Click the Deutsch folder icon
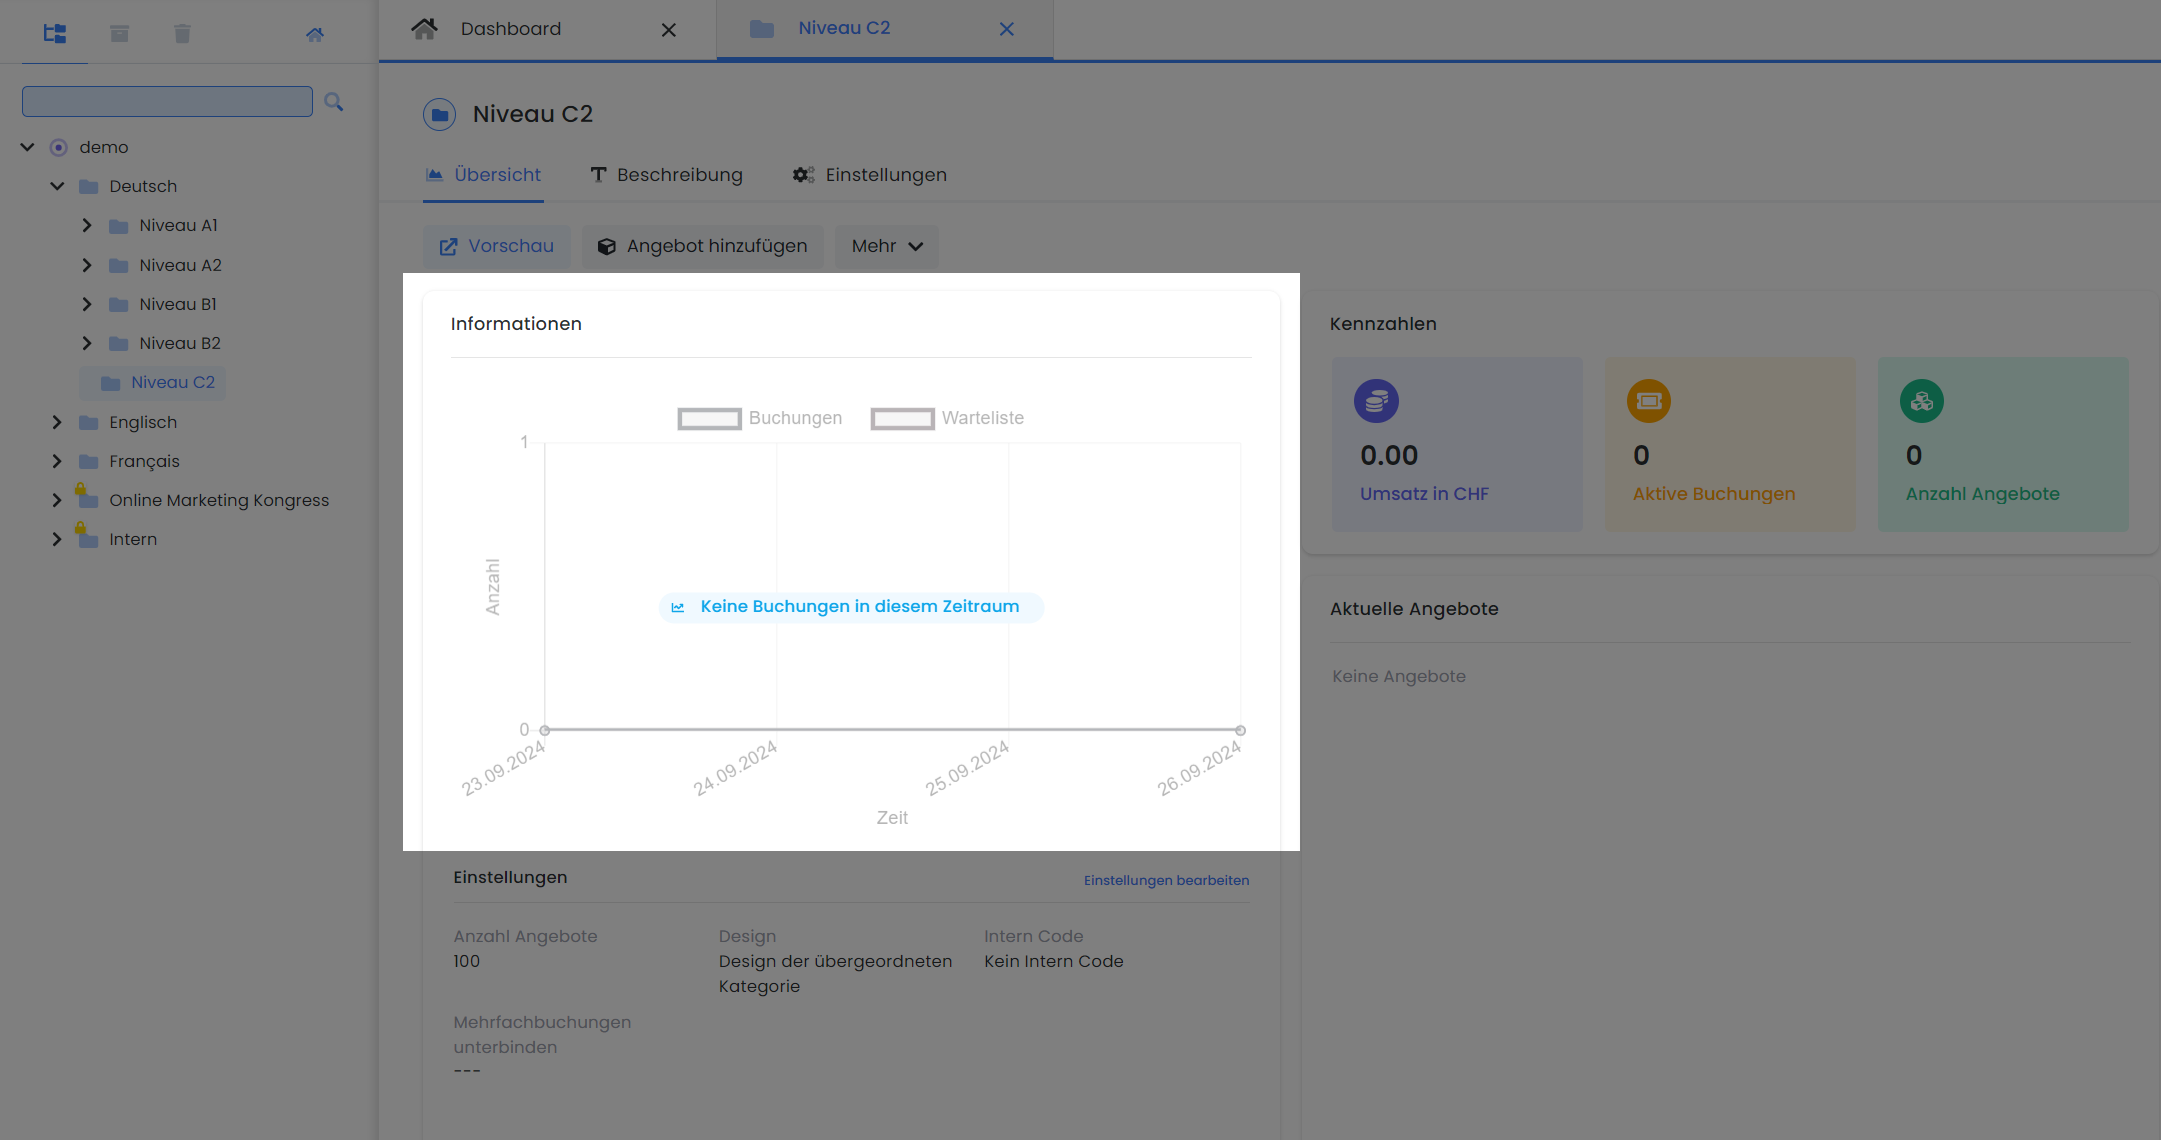Image resolution: width=2161 pixels, height=1140 pixels. coord(89,187)
